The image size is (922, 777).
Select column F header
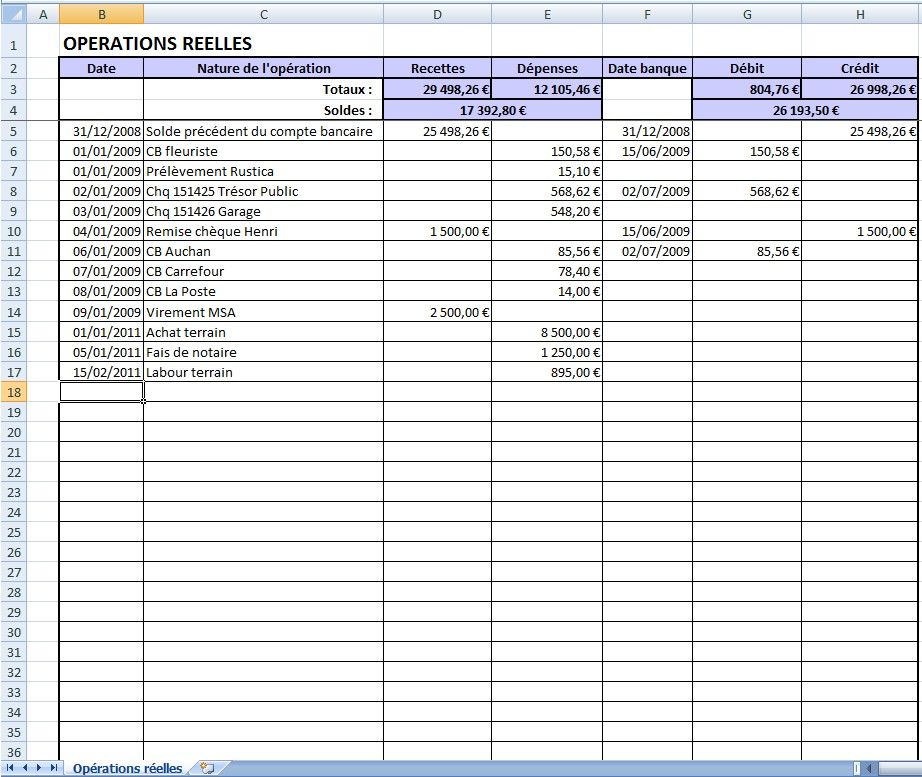(x=647, y=14)
